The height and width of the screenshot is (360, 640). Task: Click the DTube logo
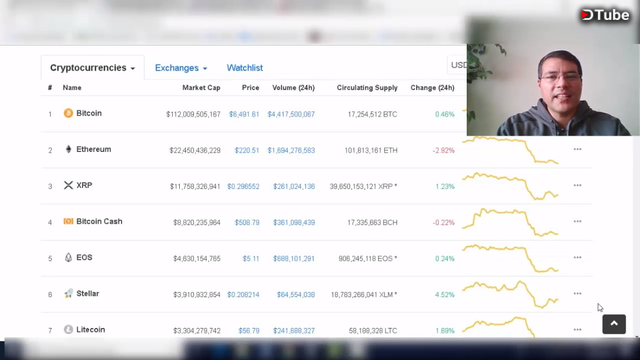click(x=605, y=15)
